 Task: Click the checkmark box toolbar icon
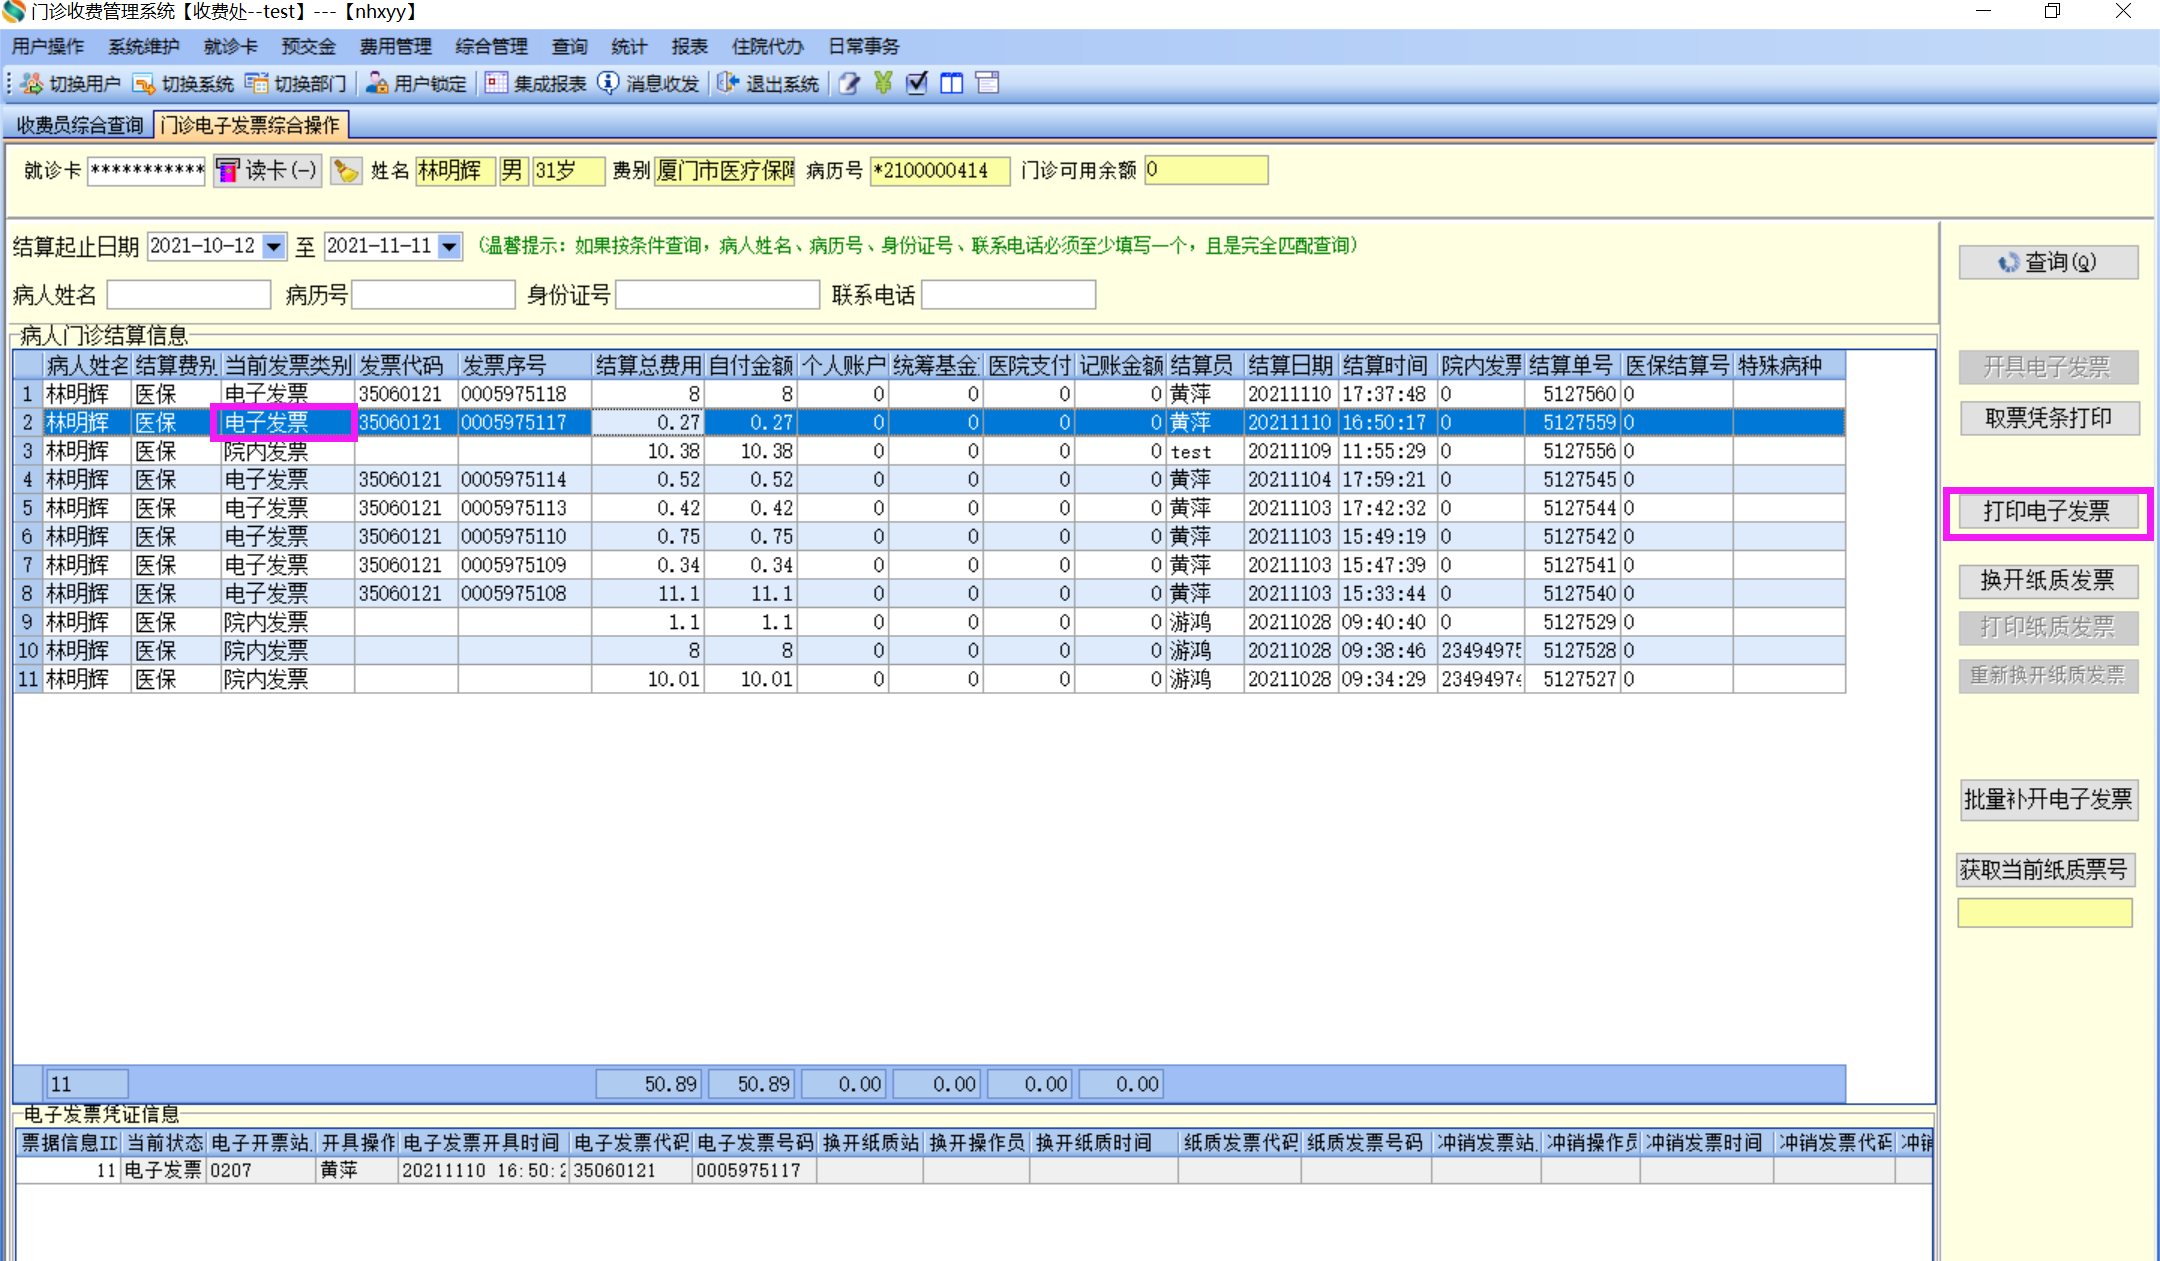click(916, 83)
